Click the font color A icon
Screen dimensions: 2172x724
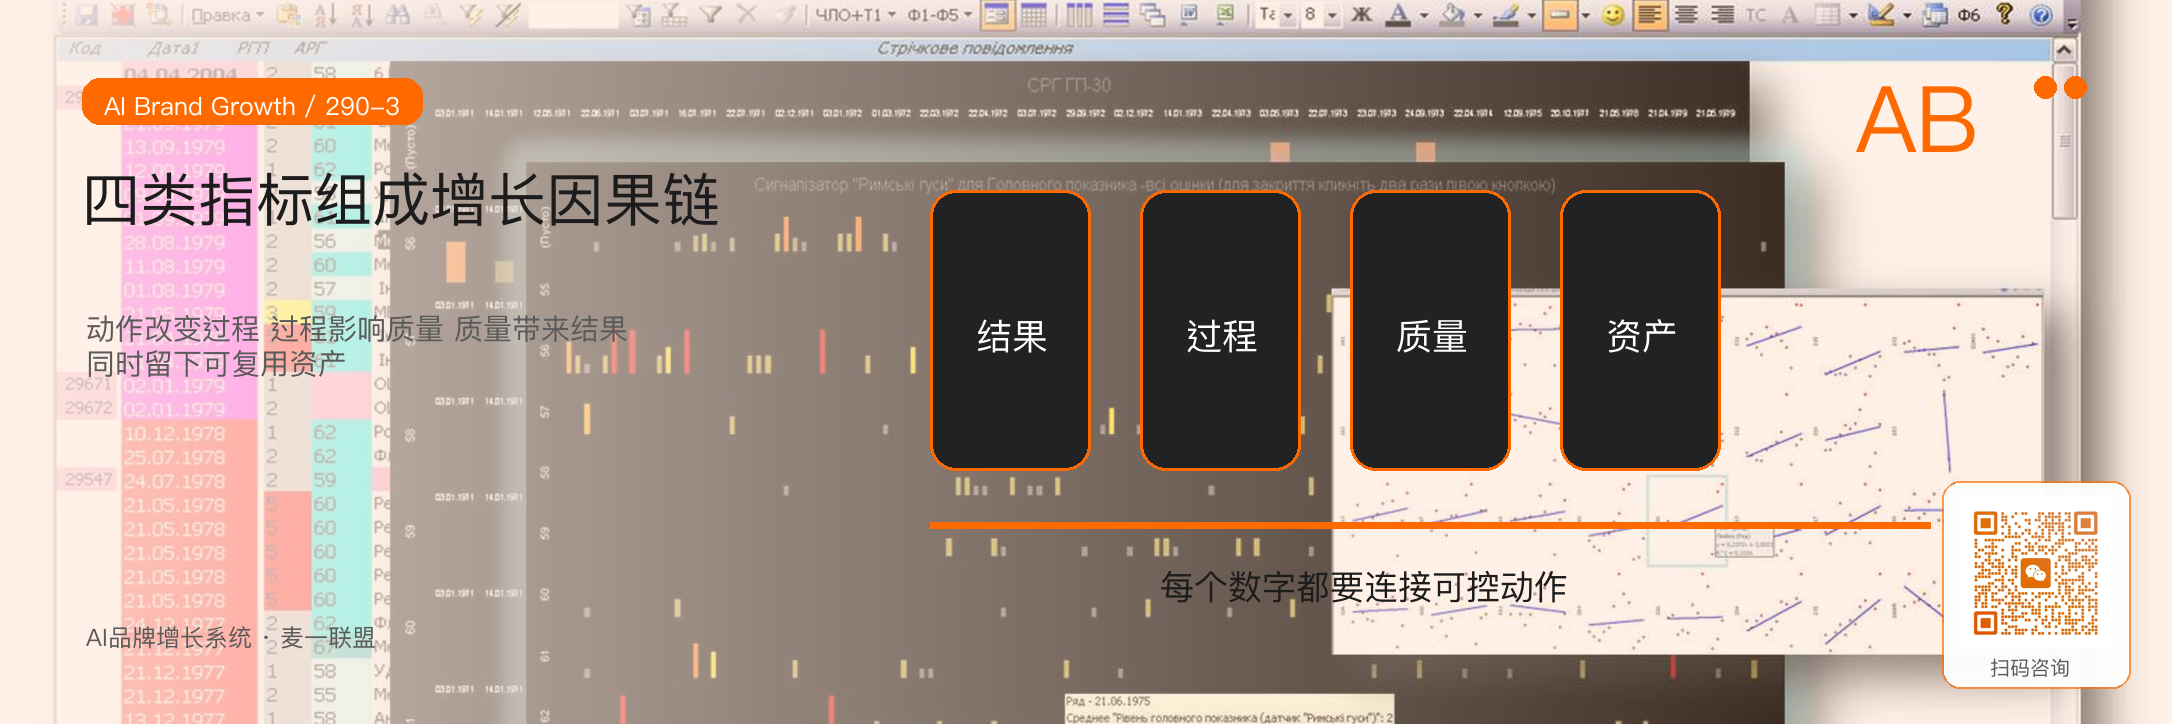point(1398,15)
